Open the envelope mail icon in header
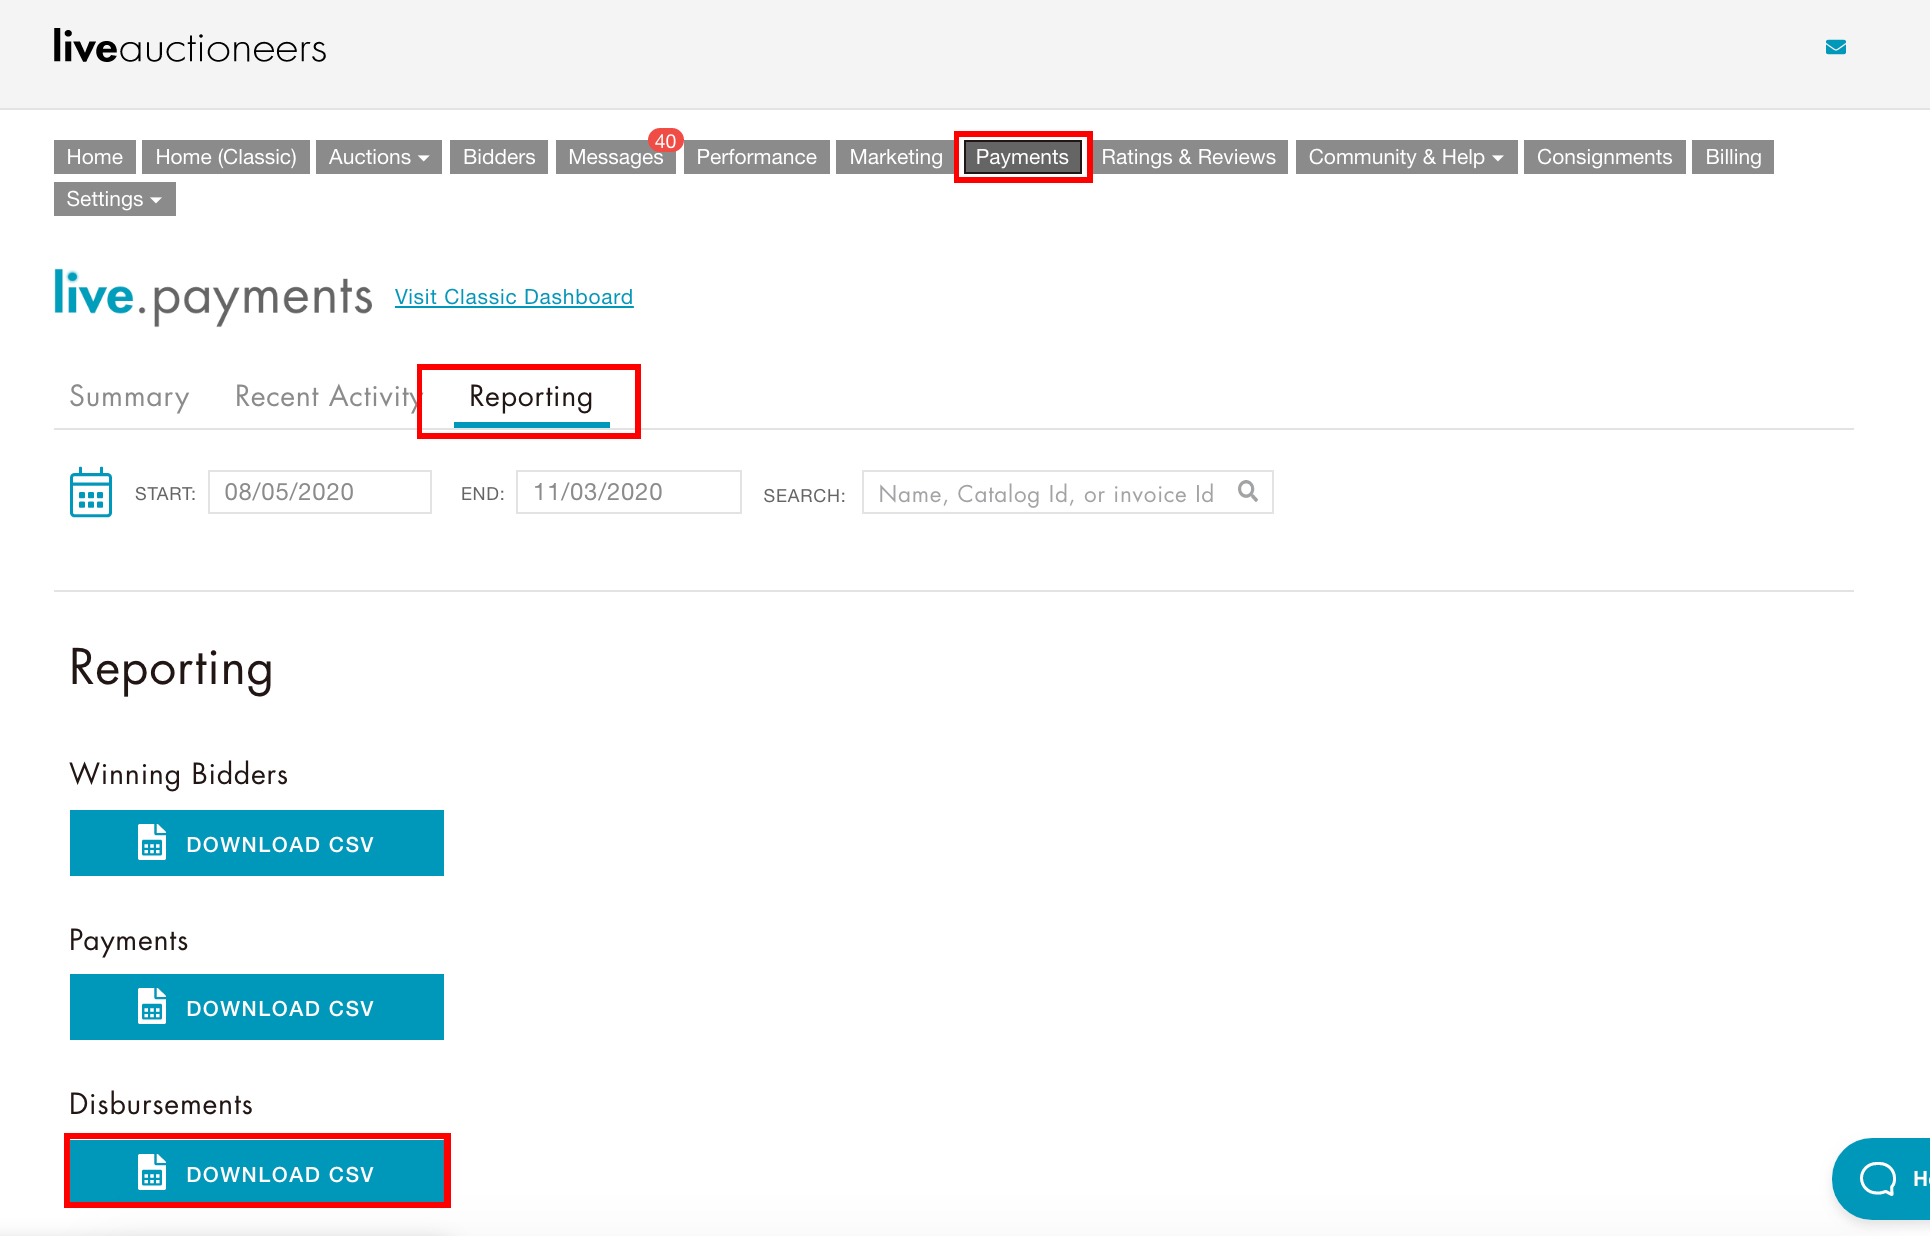 (x=1835, y=47)
